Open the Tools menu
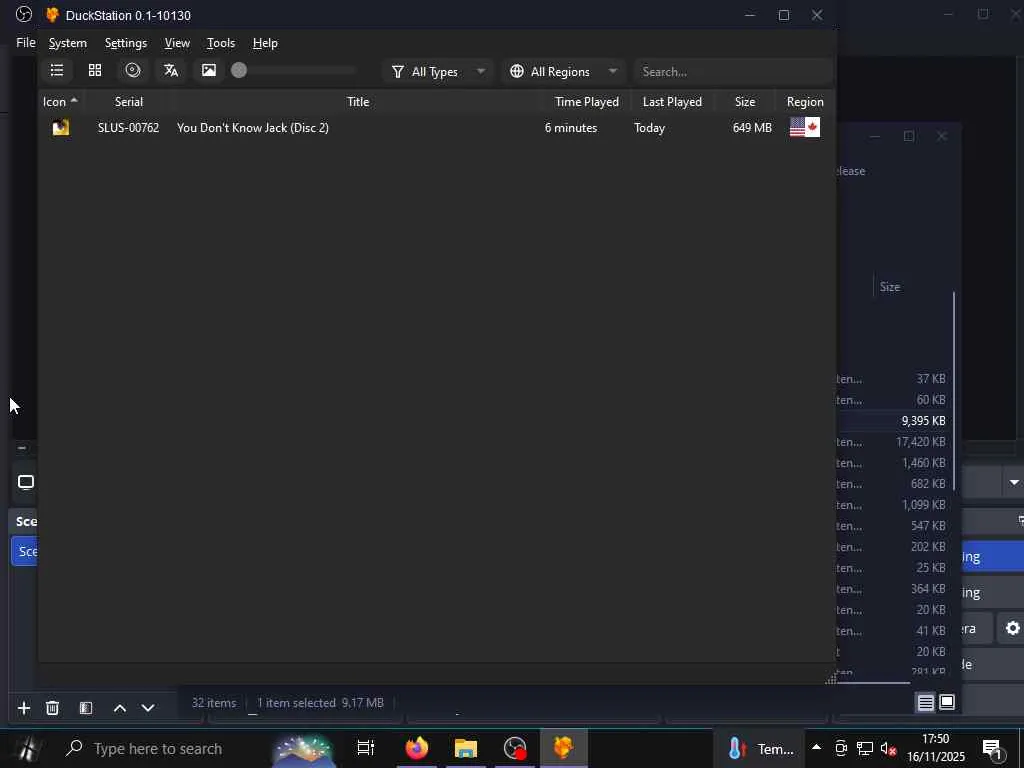The image size is (1024, 768). point(221,43)
